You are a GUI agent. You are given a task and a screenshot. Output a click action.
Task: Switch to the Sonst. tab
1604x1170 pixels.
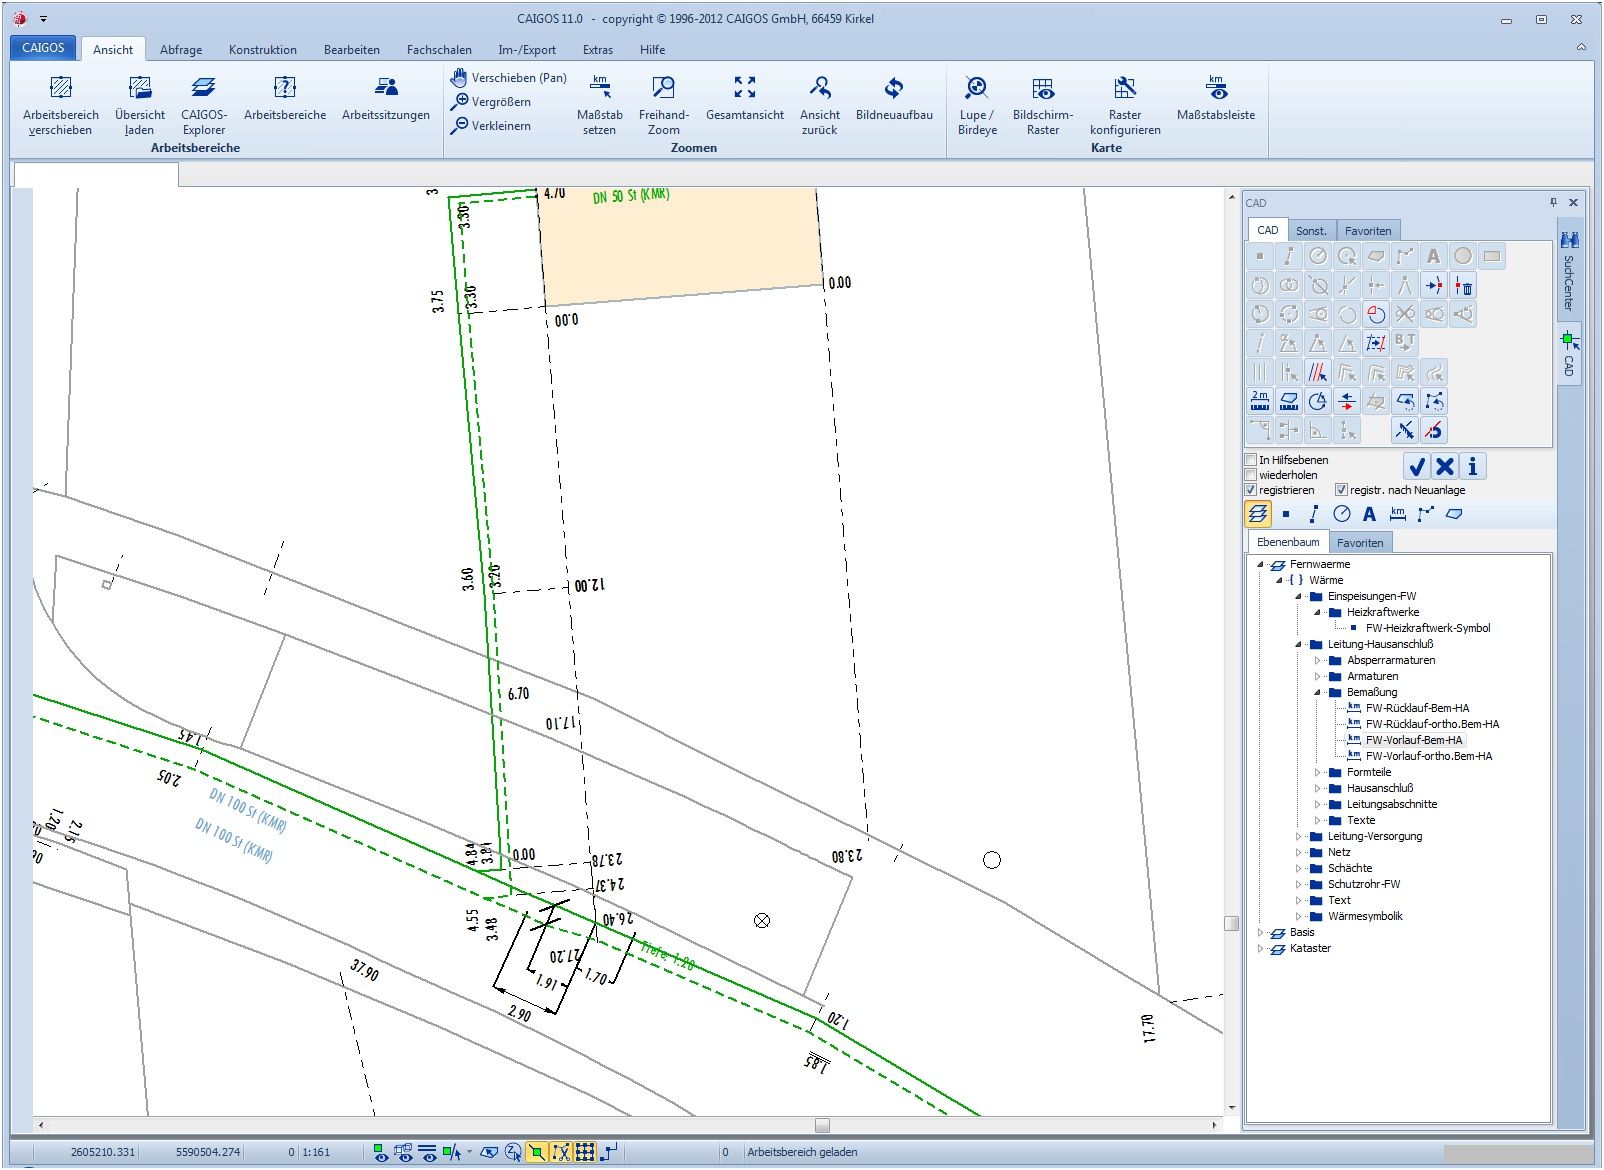coord(1310,231)
